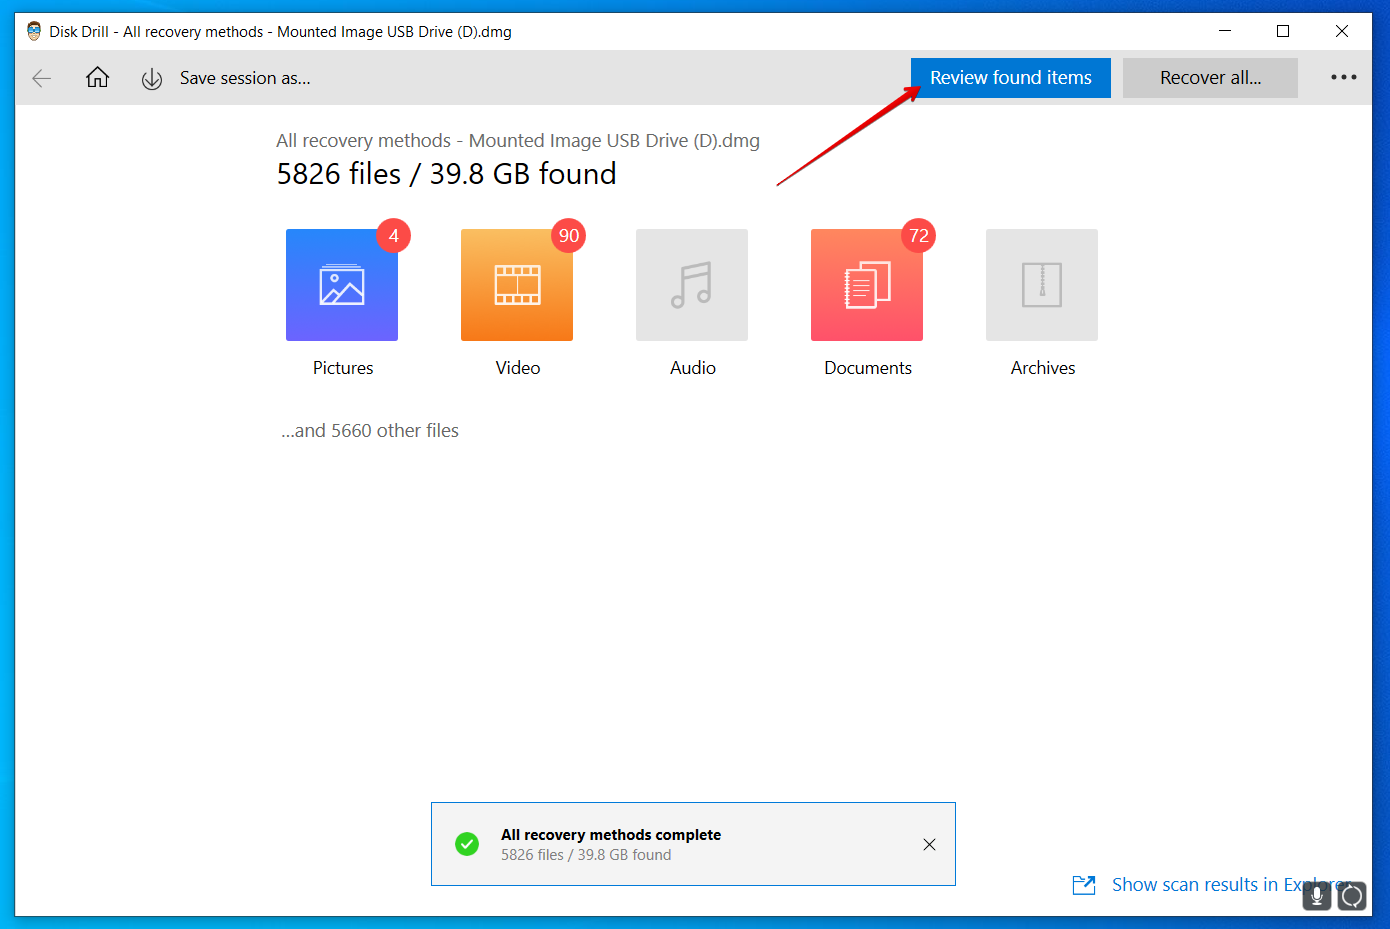1390x929 pixels.
Task: Open the Documents category tile
Action: pos(867,285)
